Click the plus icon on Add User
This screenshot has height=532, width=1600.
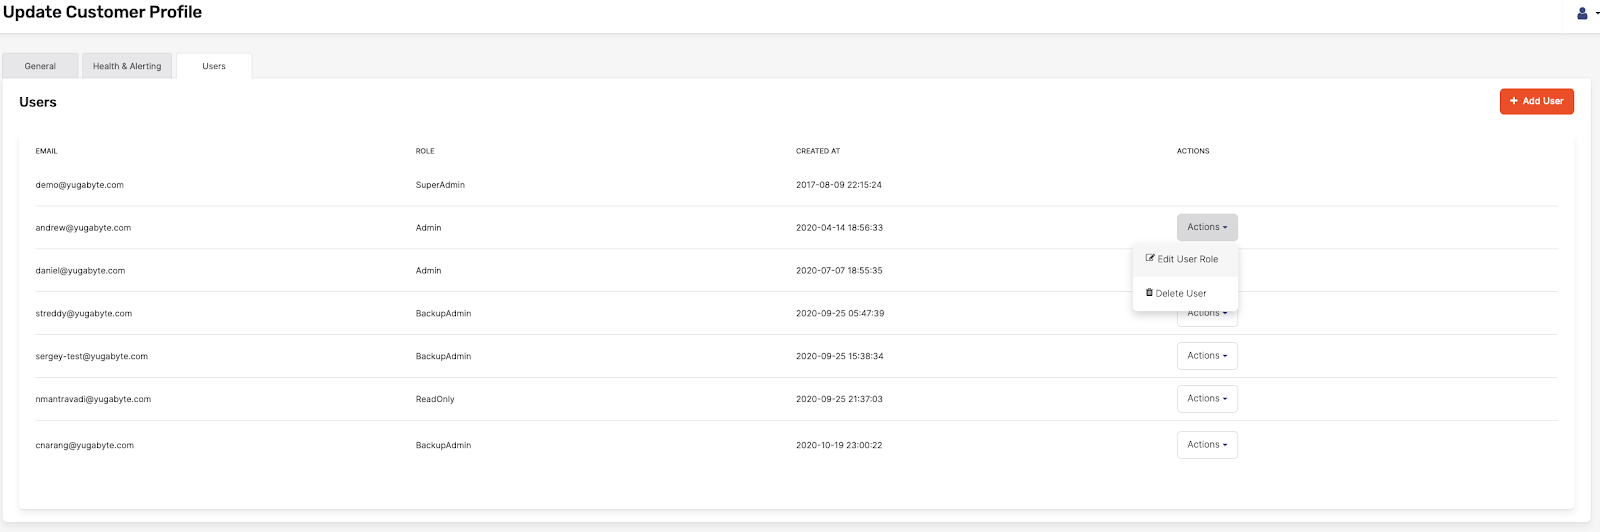point(1514,101)
